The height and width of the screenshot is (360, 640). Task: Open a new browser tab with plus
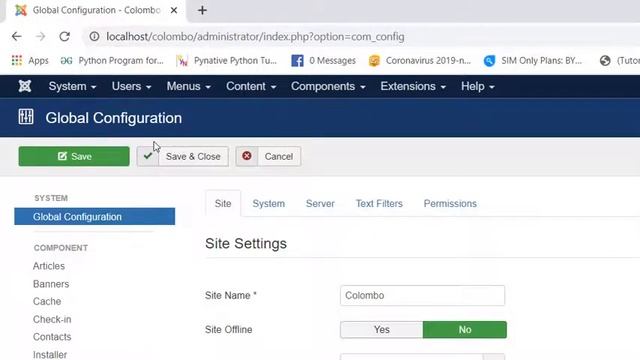[202, 10]
